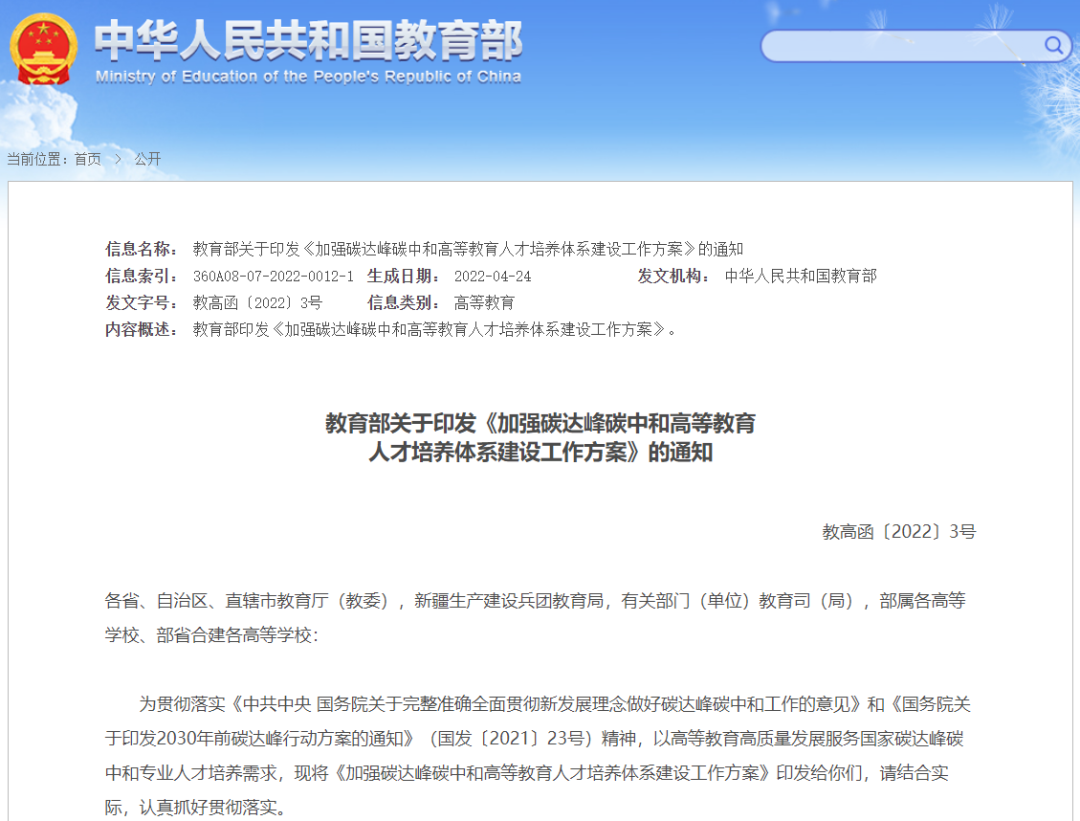
Task: Click 发文字号 value in the info table
Action: click(257, 303)
